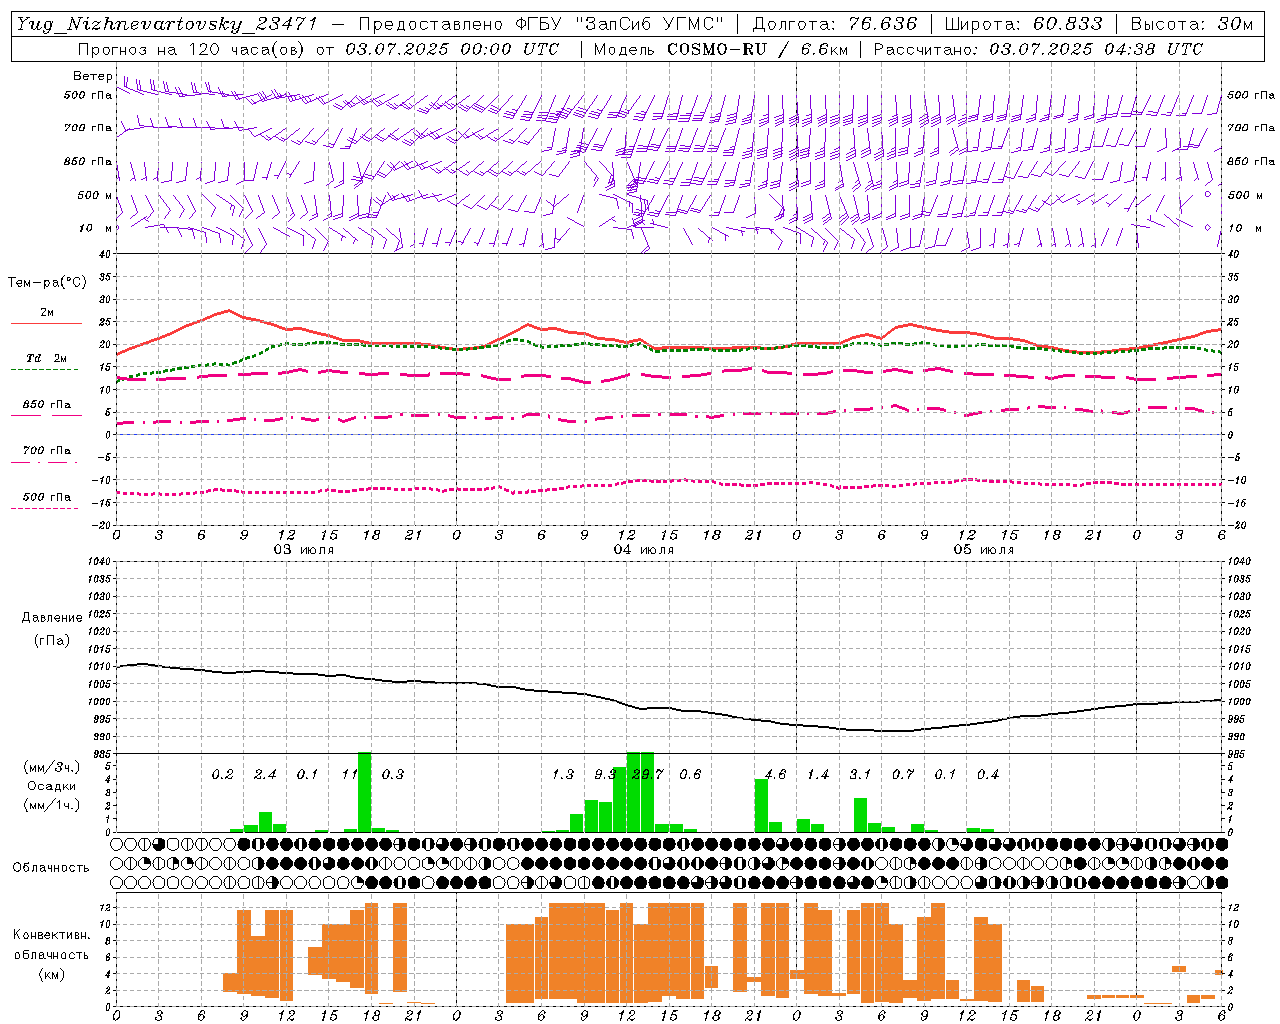This screenshot has height=1024, width=1280.
Task: Click the Рассчитано: 03.07.2025 04:38 UTC text
Action: click(x=1038, y=49)
